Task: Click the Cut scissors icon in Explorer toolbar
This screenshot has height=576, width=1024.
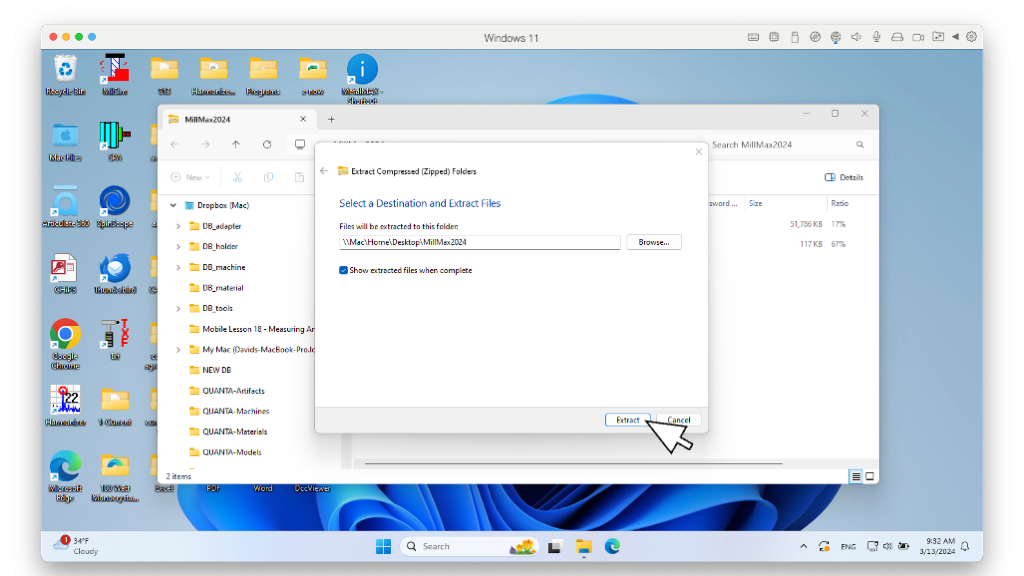Action: point(238,177)
